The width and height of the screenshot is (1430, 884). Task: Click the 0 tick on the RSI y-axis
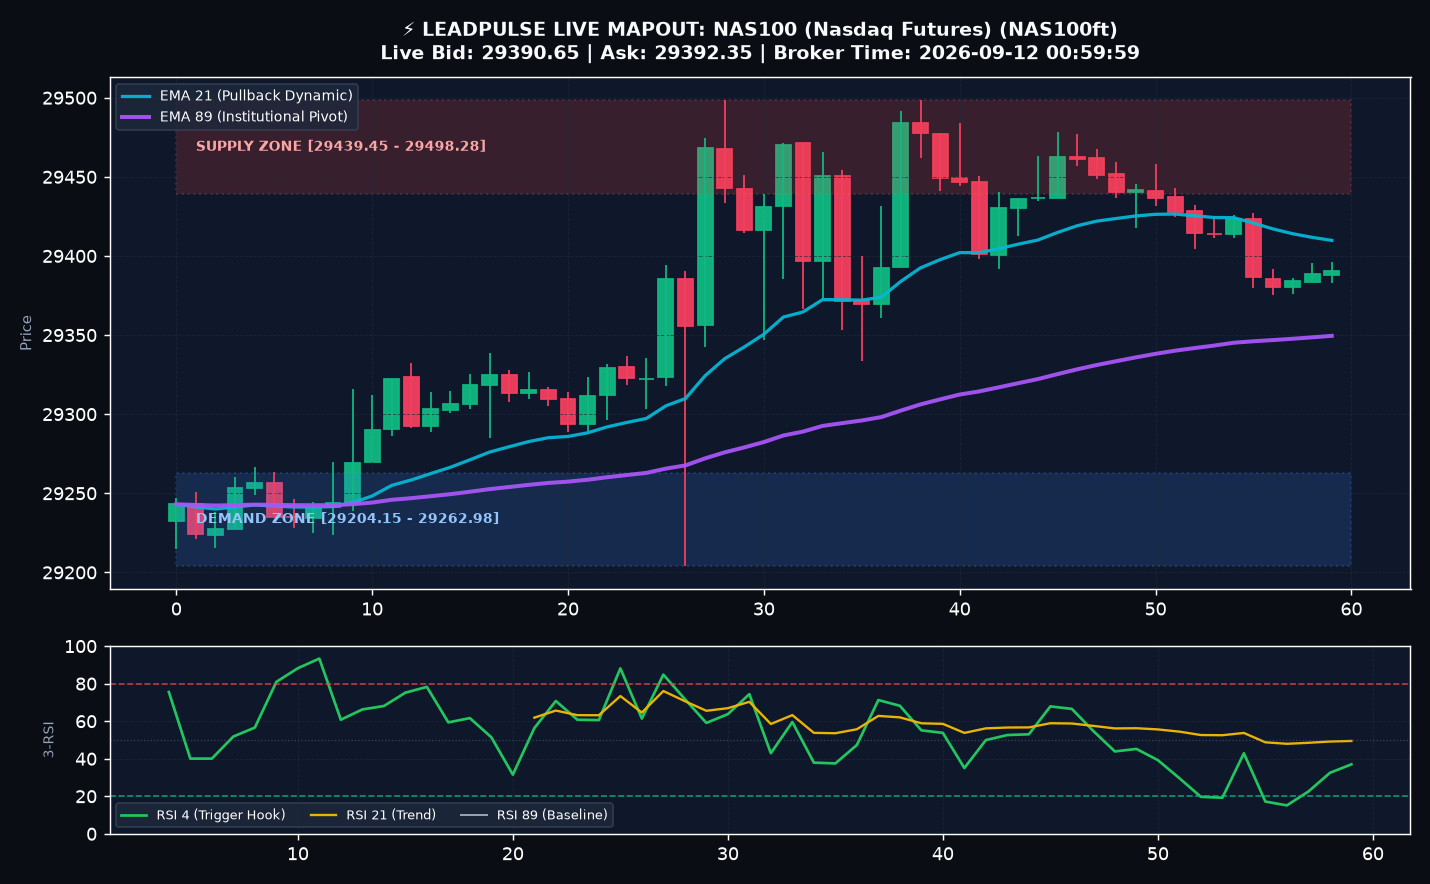pyautogui.click(x=92, y=834)
